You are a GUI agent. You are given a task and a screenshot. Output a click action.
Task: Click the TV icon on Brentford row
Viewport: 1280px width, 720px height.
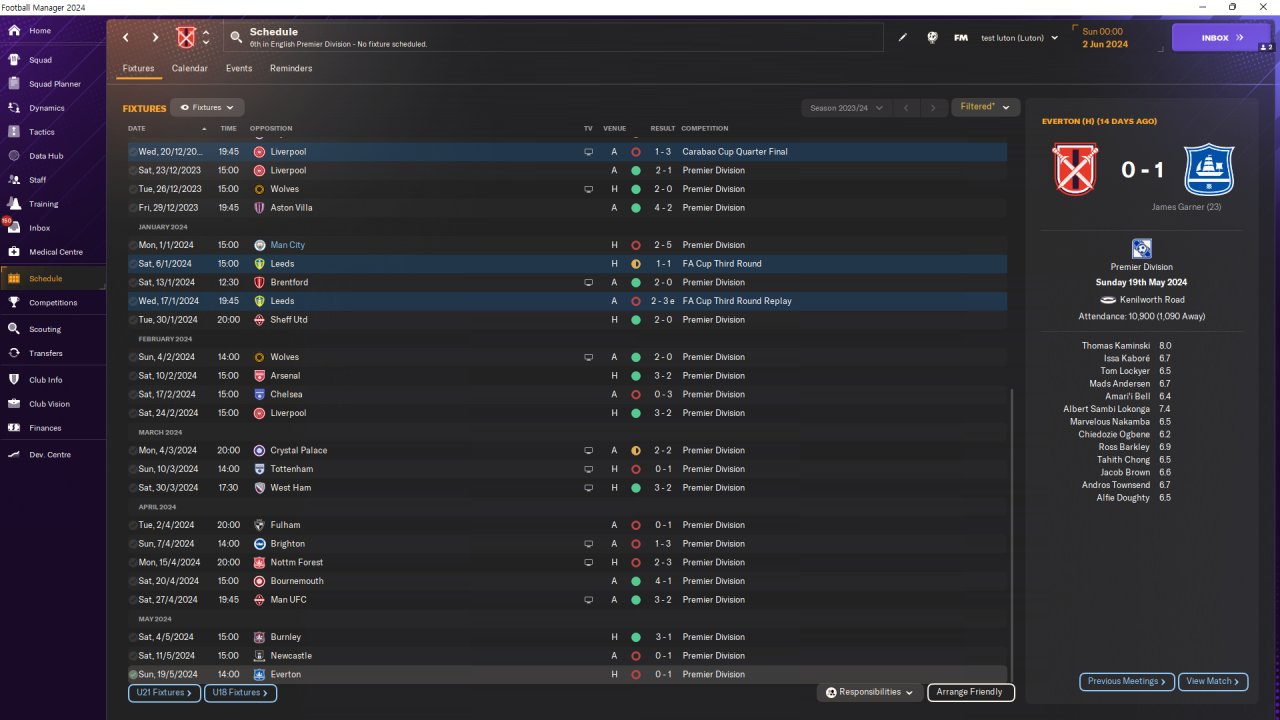pos(589,283)
